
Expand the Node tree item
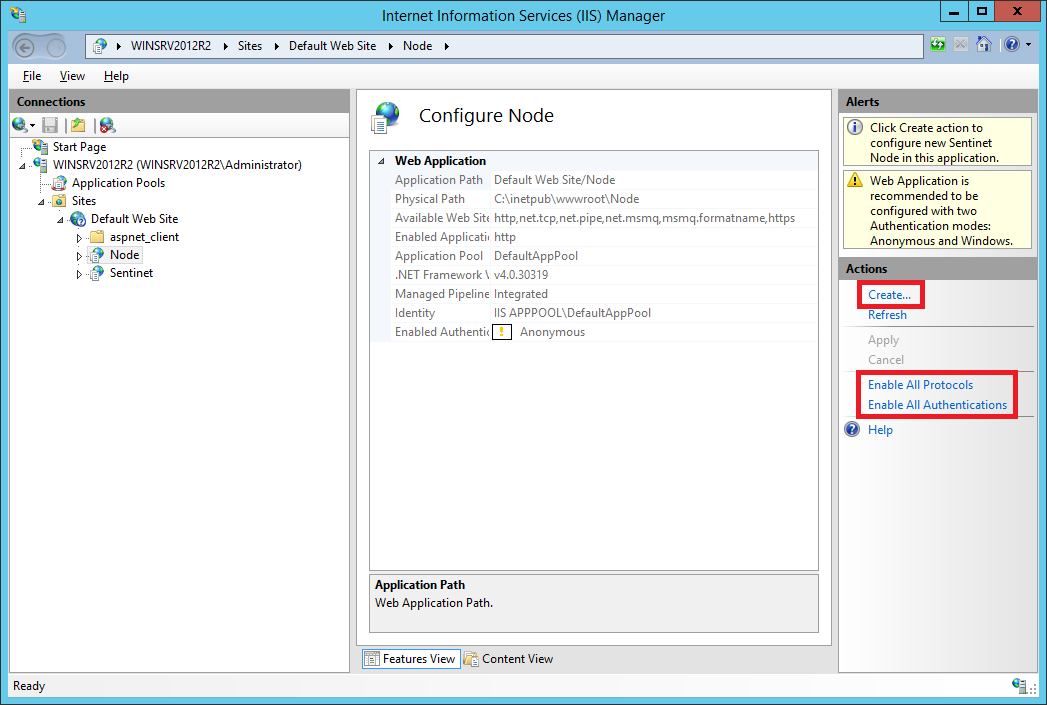79,256
